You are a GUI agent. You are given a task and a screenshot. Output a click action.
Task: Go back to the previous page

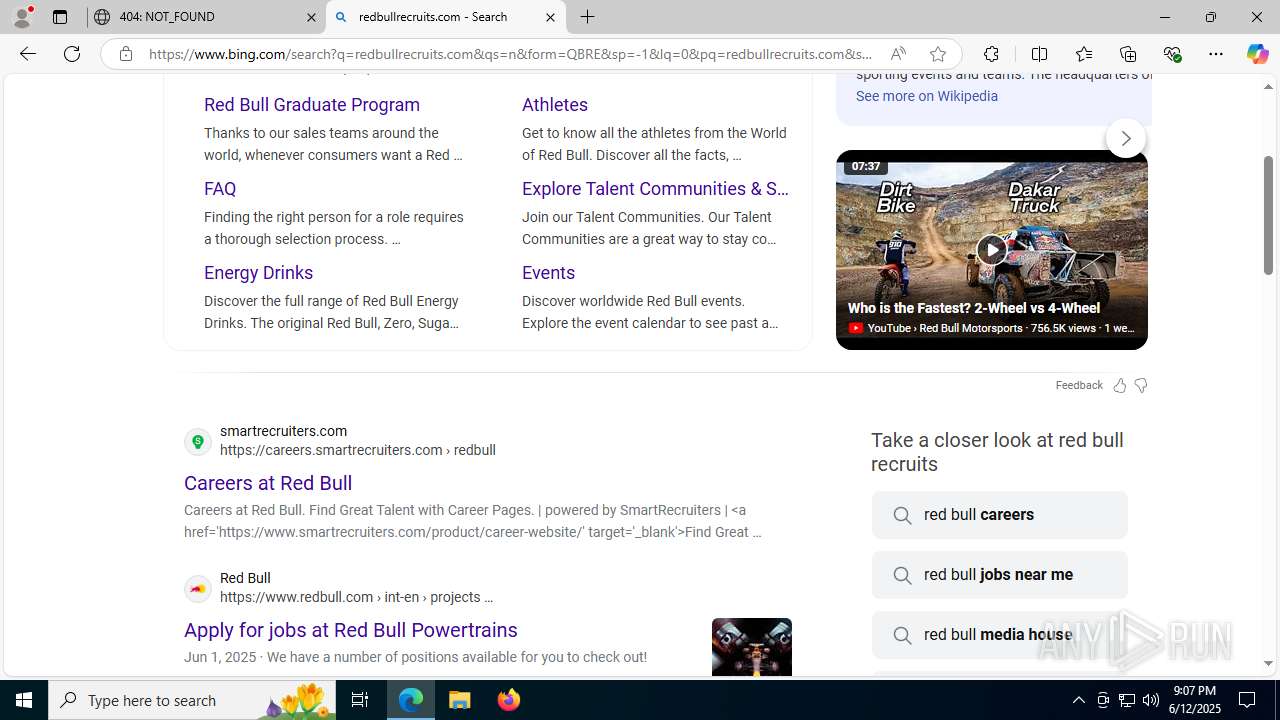28,54
